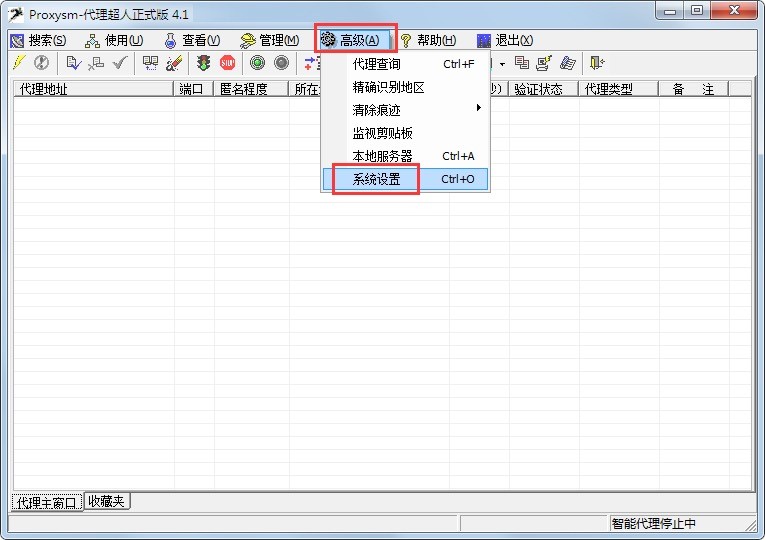Click the gray checkmark toolbar icon

point(120,63)
